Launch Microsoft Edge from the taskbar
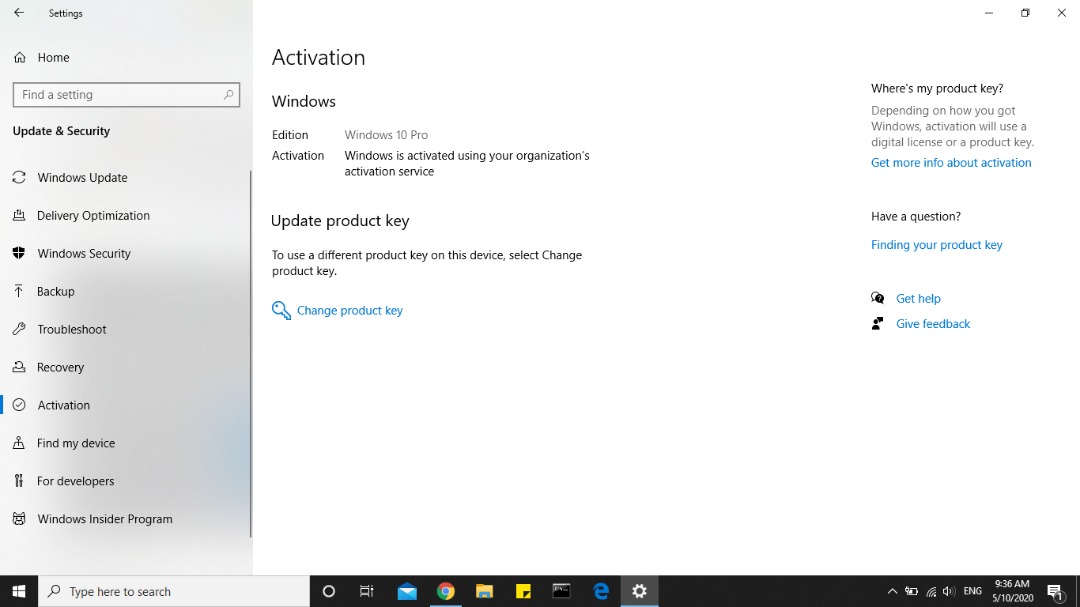 click(x=600, y=591)
